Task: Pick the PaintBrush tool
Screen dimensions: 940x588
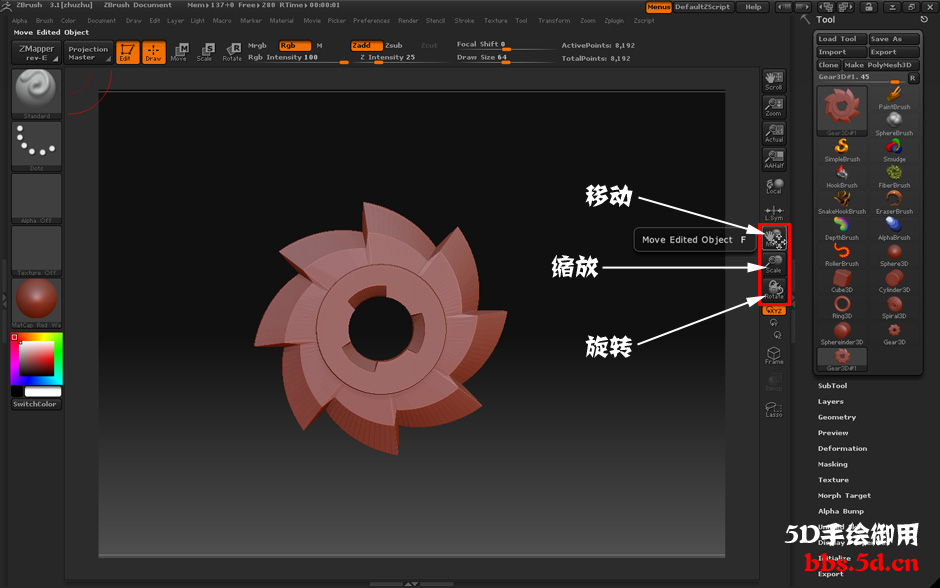Action: point(894,98)
